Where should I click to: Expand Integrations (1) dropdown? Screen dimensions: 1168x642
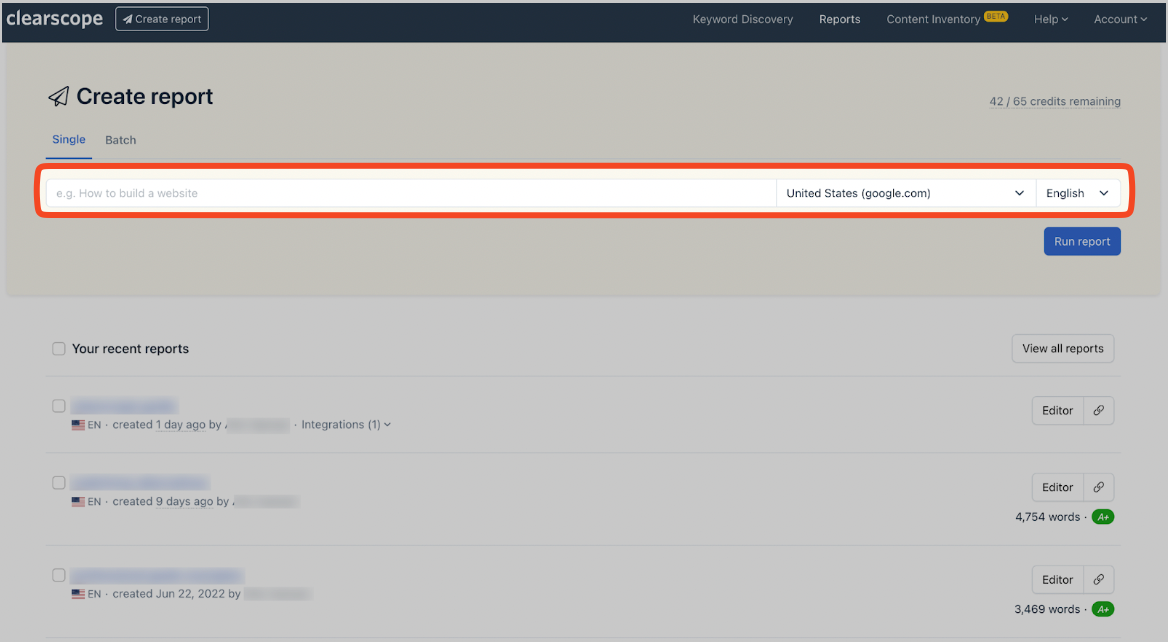click(346, 425)
